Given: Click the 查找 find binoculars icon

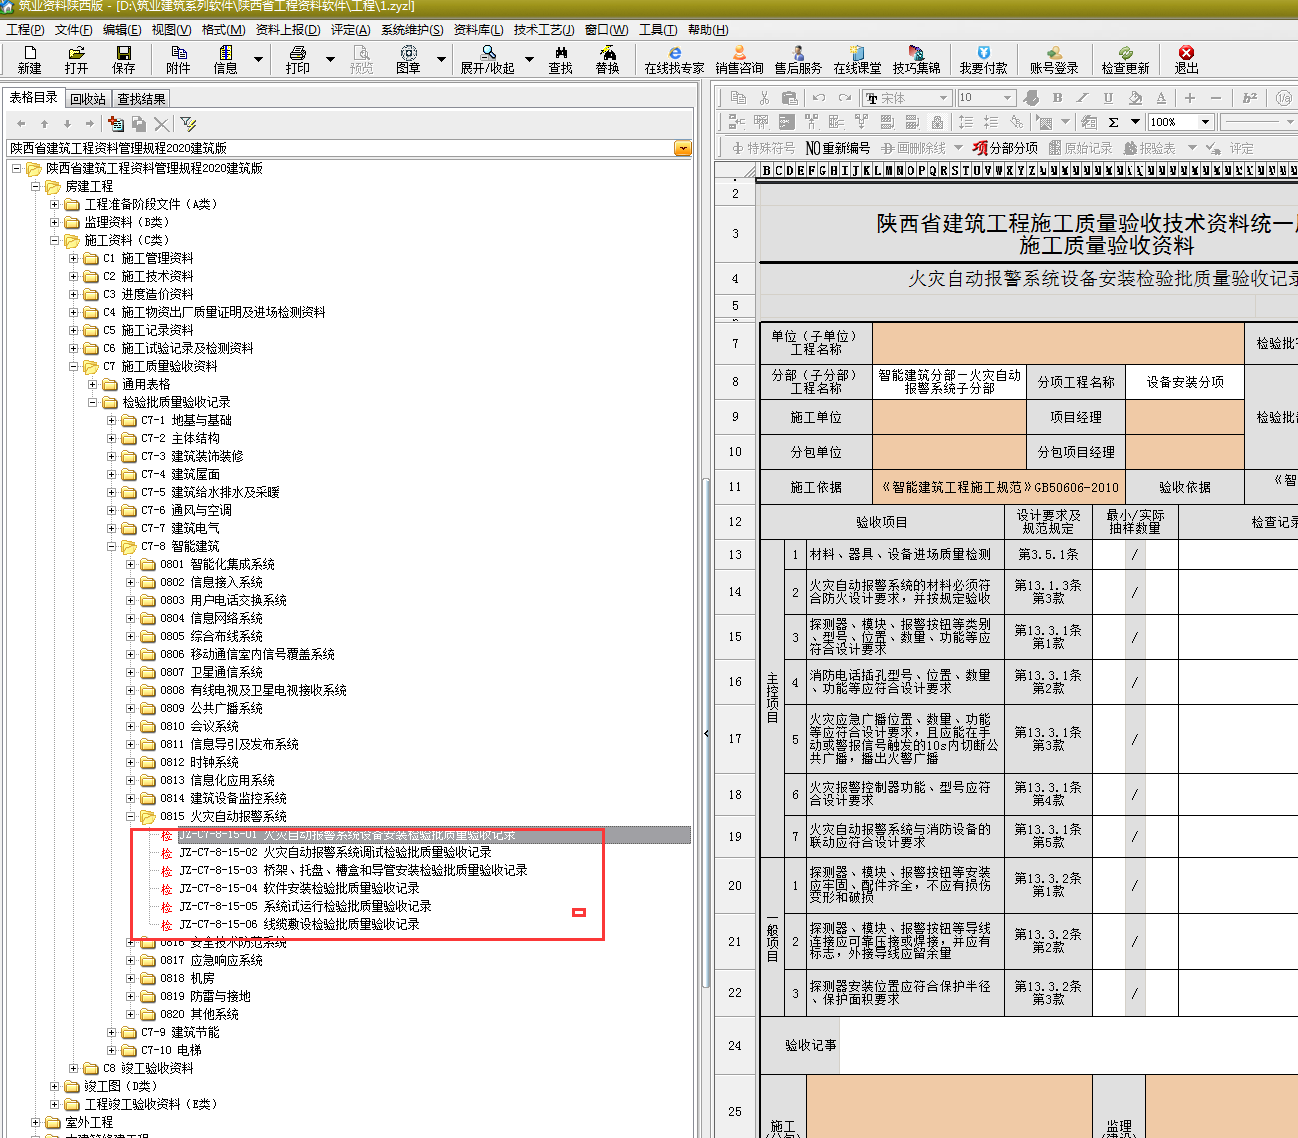Looking at the screenshot, I should 560,59.
